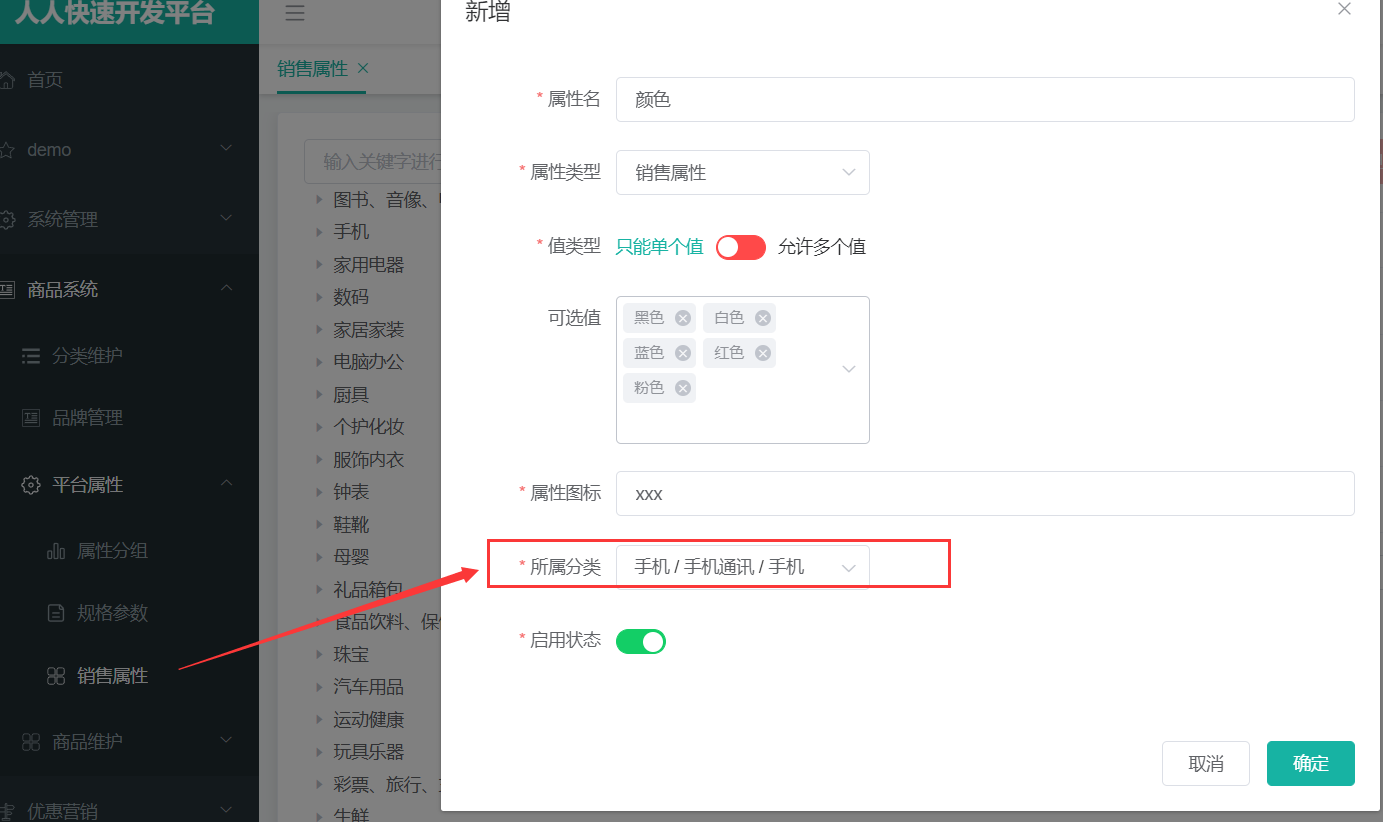This screenshot has width=1383, height=822.
Task: Select 钟表 in the category tree
Action: coord(351,492)
